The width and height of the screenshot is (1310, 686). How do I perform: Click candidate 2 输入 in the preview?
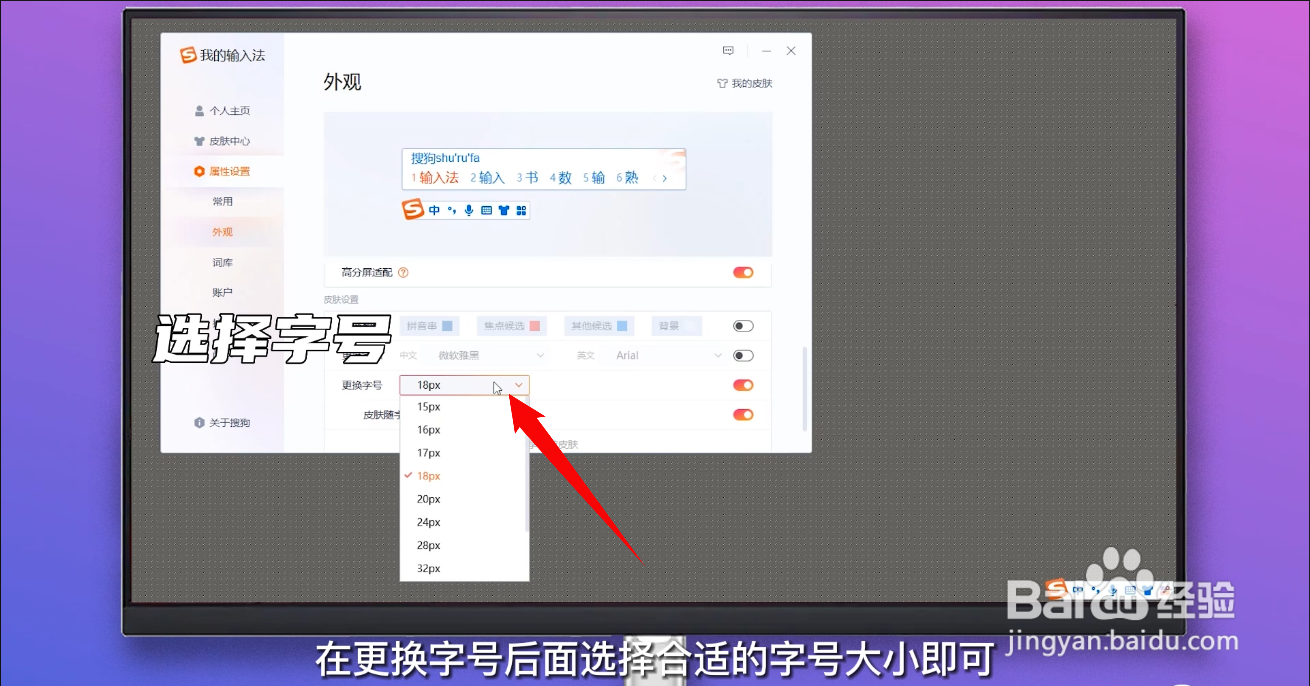[488, 178]
